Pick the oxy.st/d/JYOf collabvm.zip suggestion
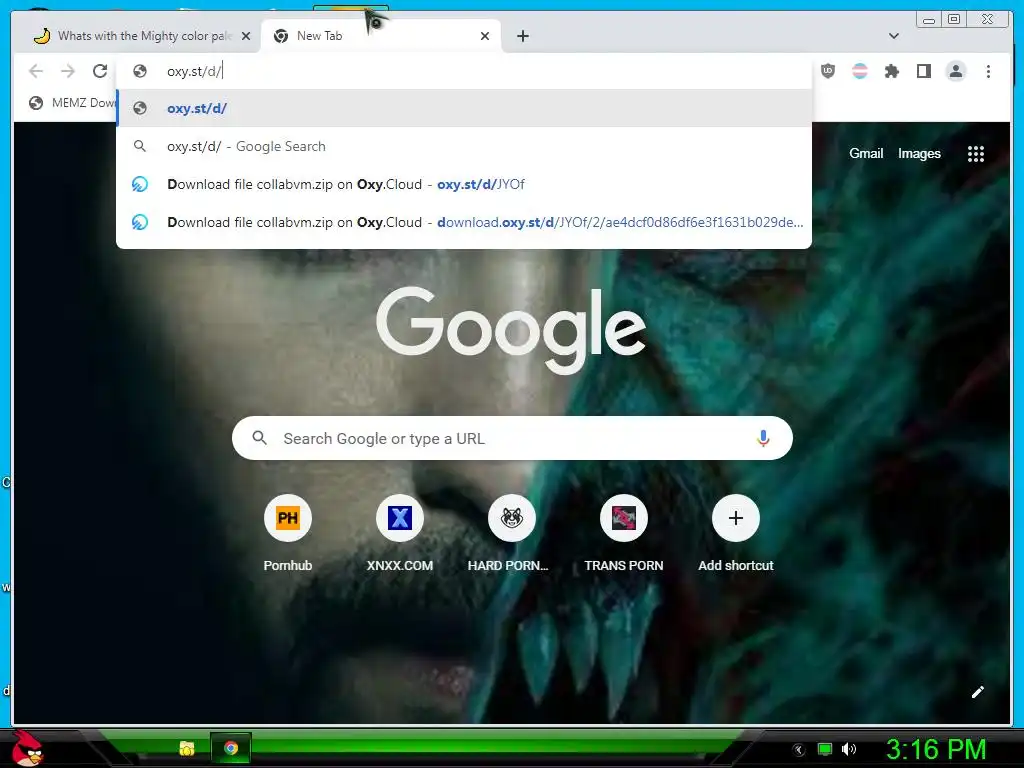 click(464, 184)
